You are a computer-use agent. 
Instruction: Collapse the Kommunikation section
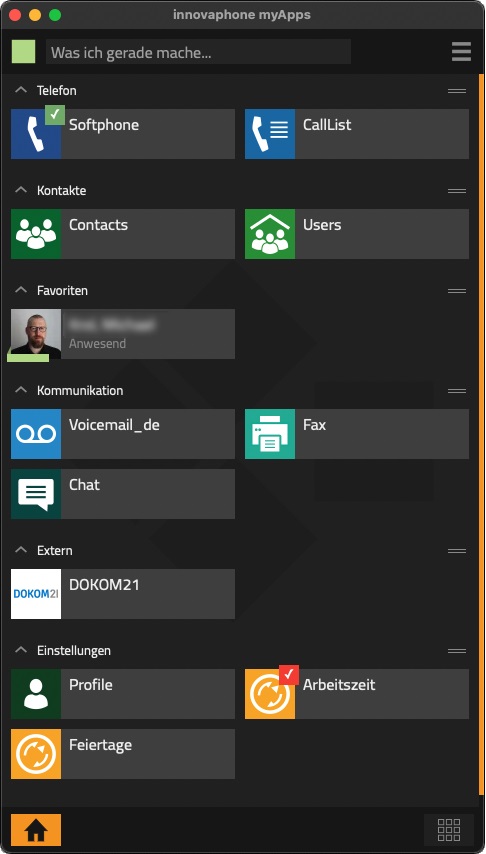click(x=21, y=390)
